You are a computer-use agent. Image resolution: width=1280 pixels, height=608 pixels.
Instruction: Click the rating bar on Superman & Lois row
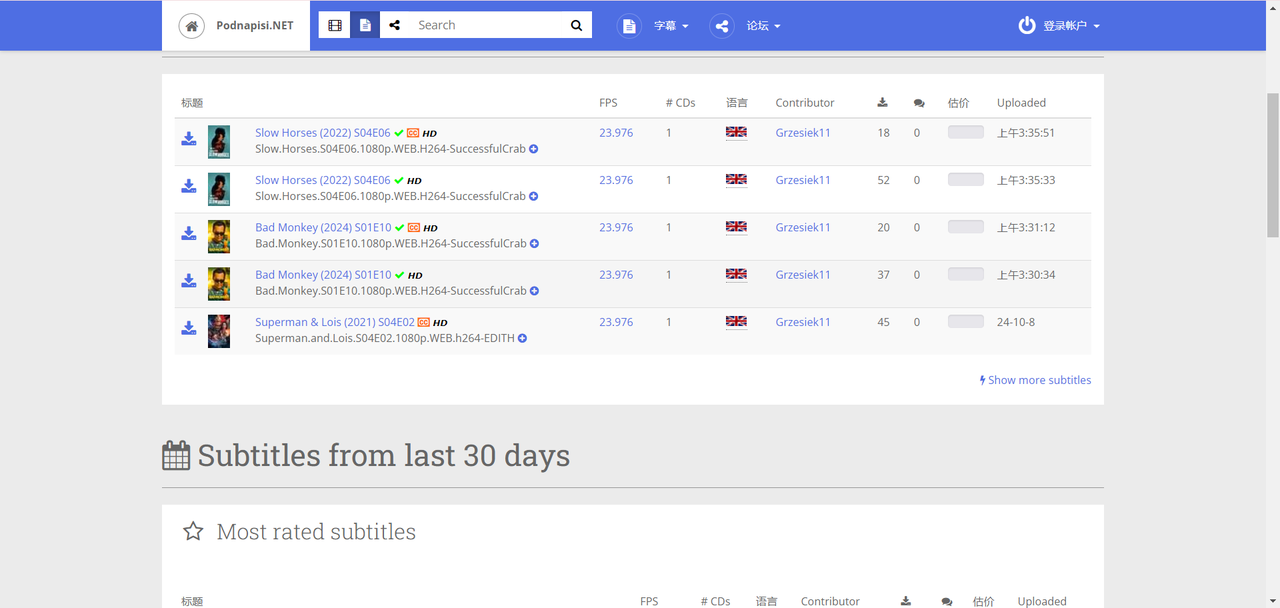(966, 321)
